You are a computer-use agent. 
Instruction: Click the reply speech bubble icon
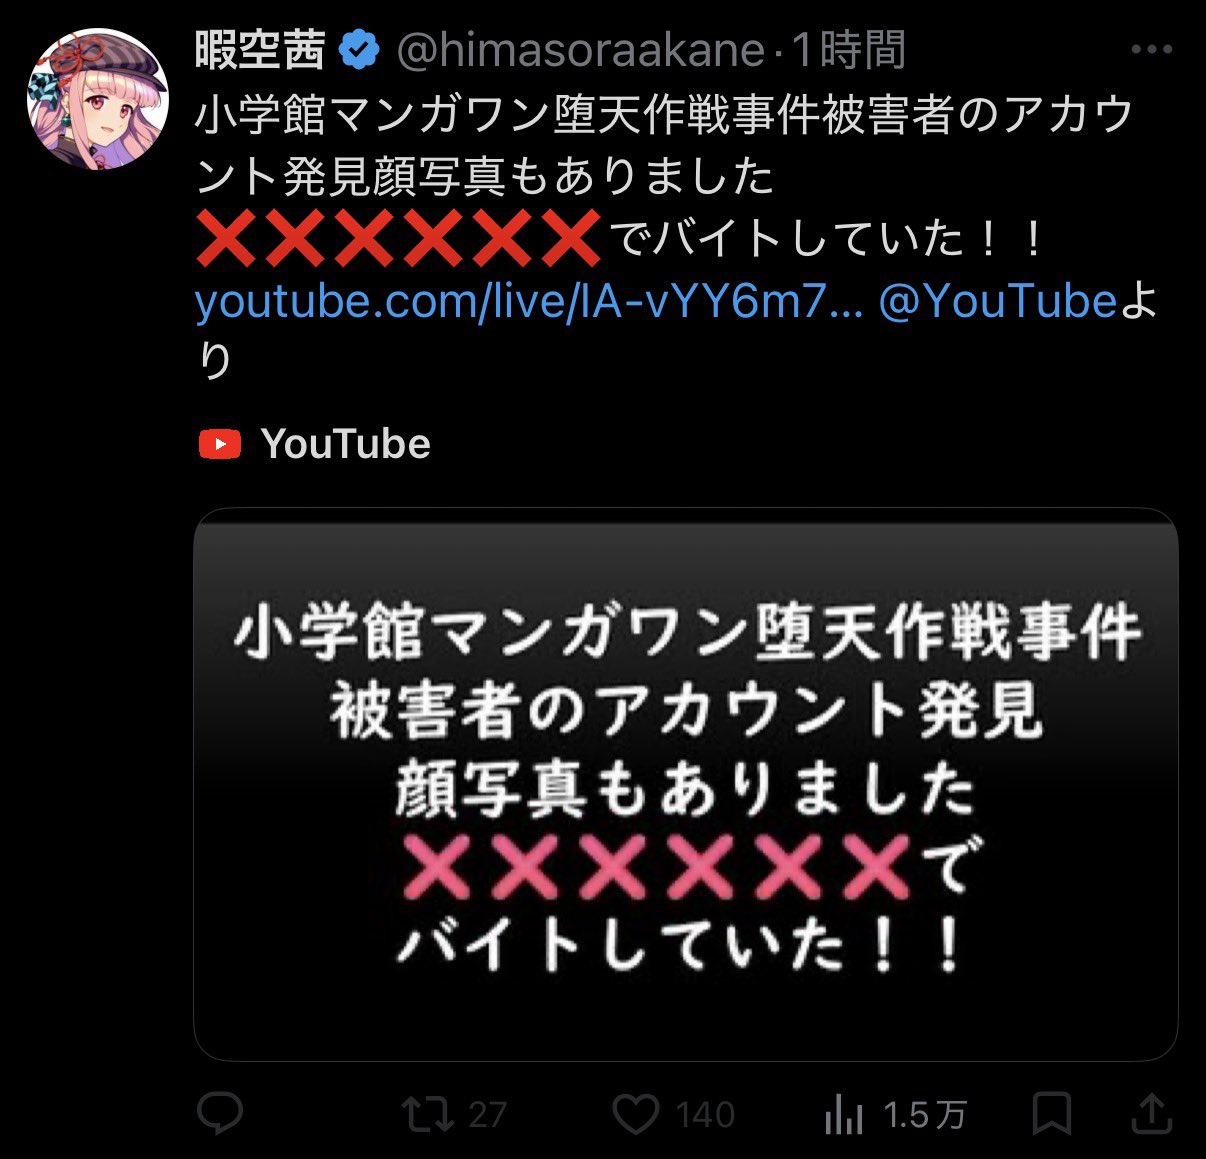(220, 1113)
